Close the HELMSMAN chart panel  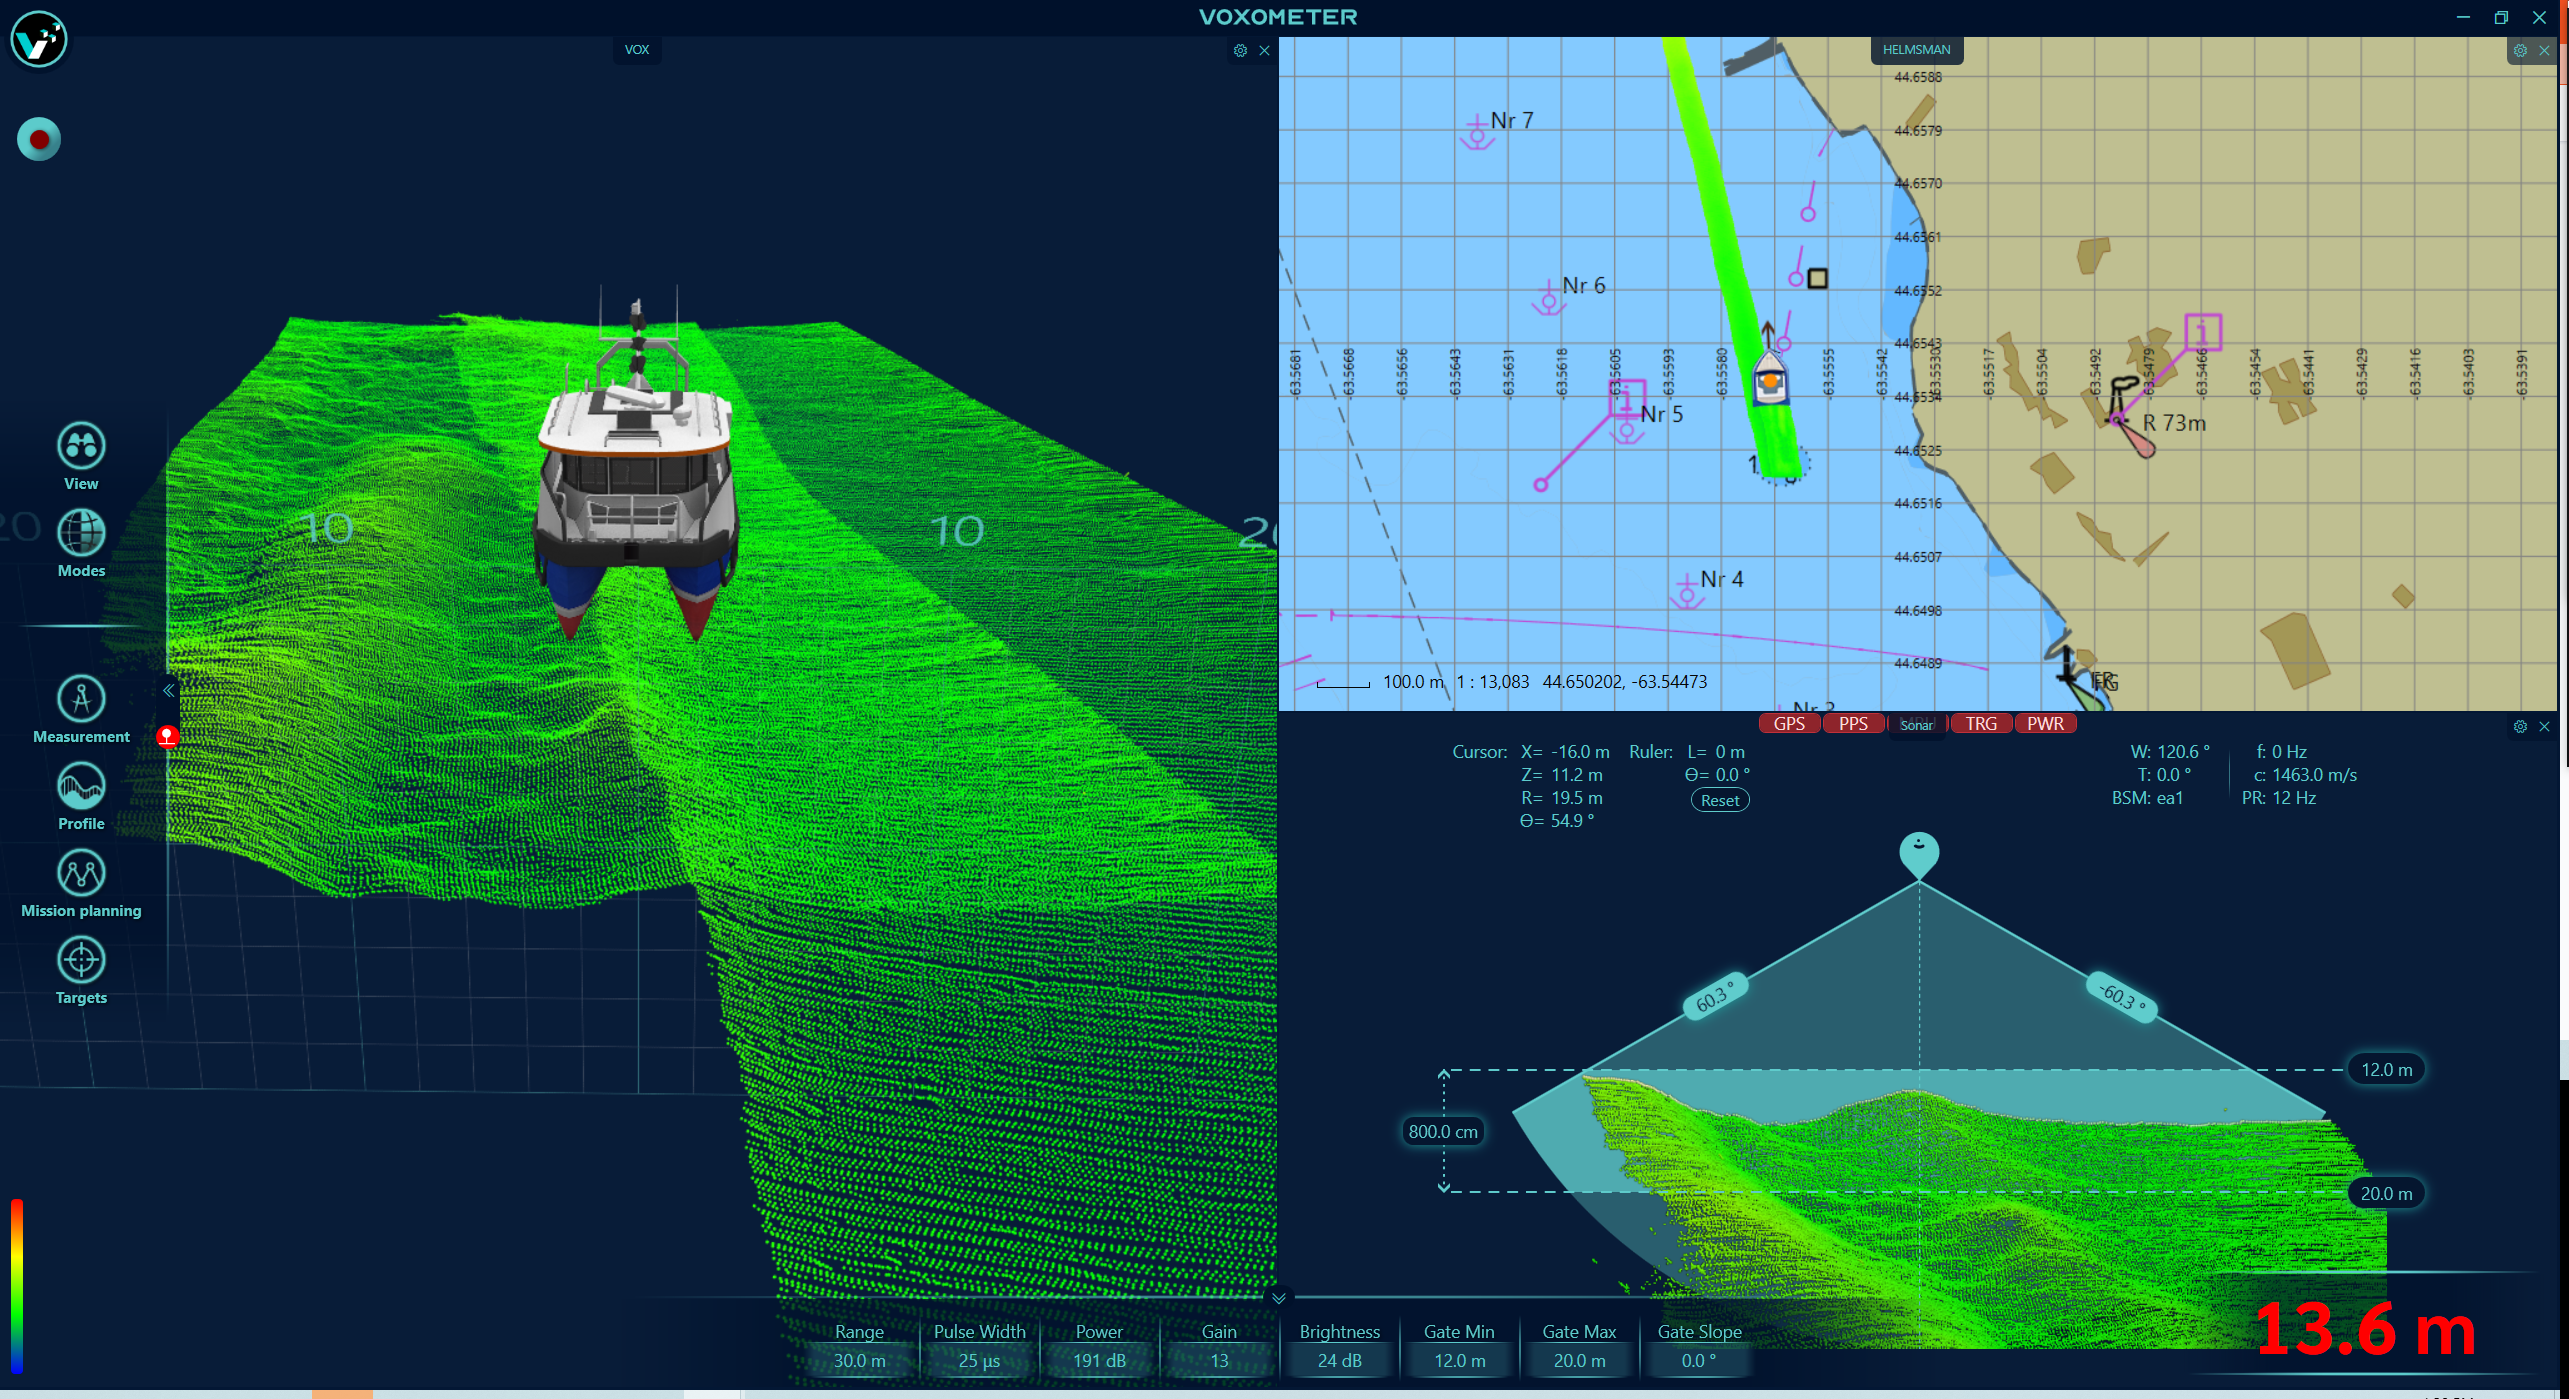[x=2544, y=50]
